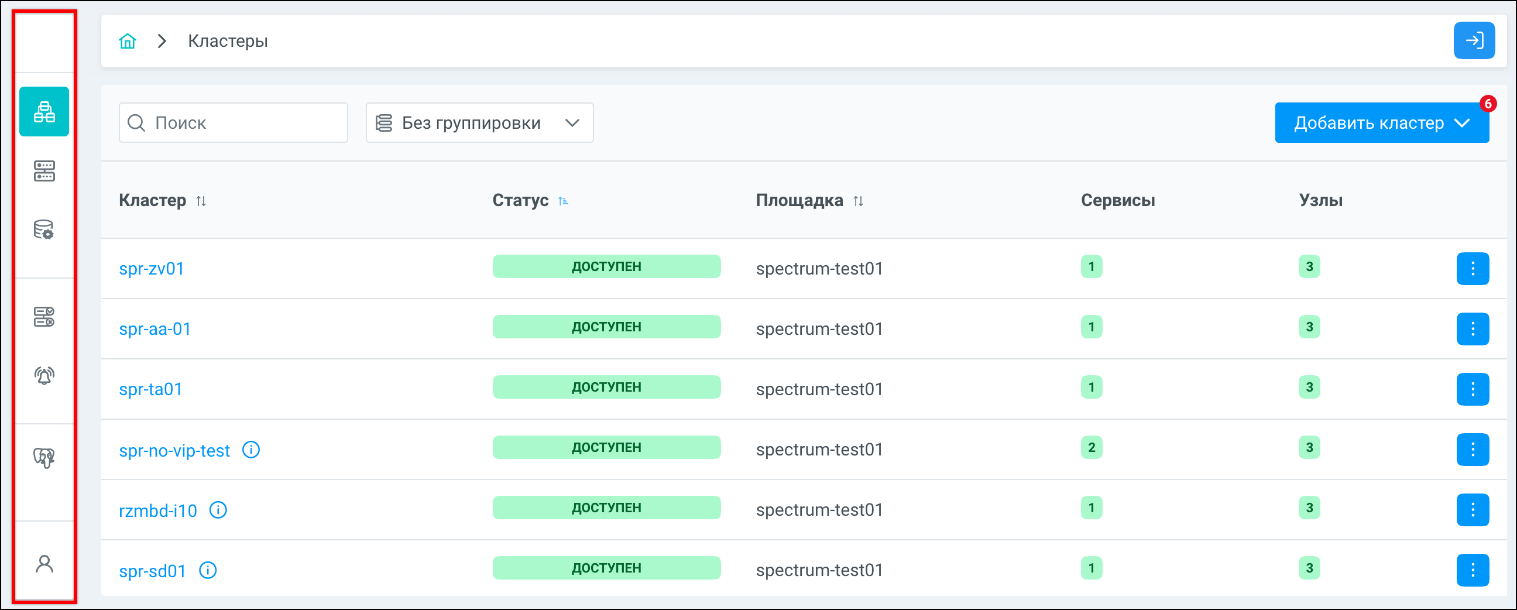Expand the "Без группировки" grouping dropdown
The width and height of the screenshot is (1517, 610).
[480, 123]
